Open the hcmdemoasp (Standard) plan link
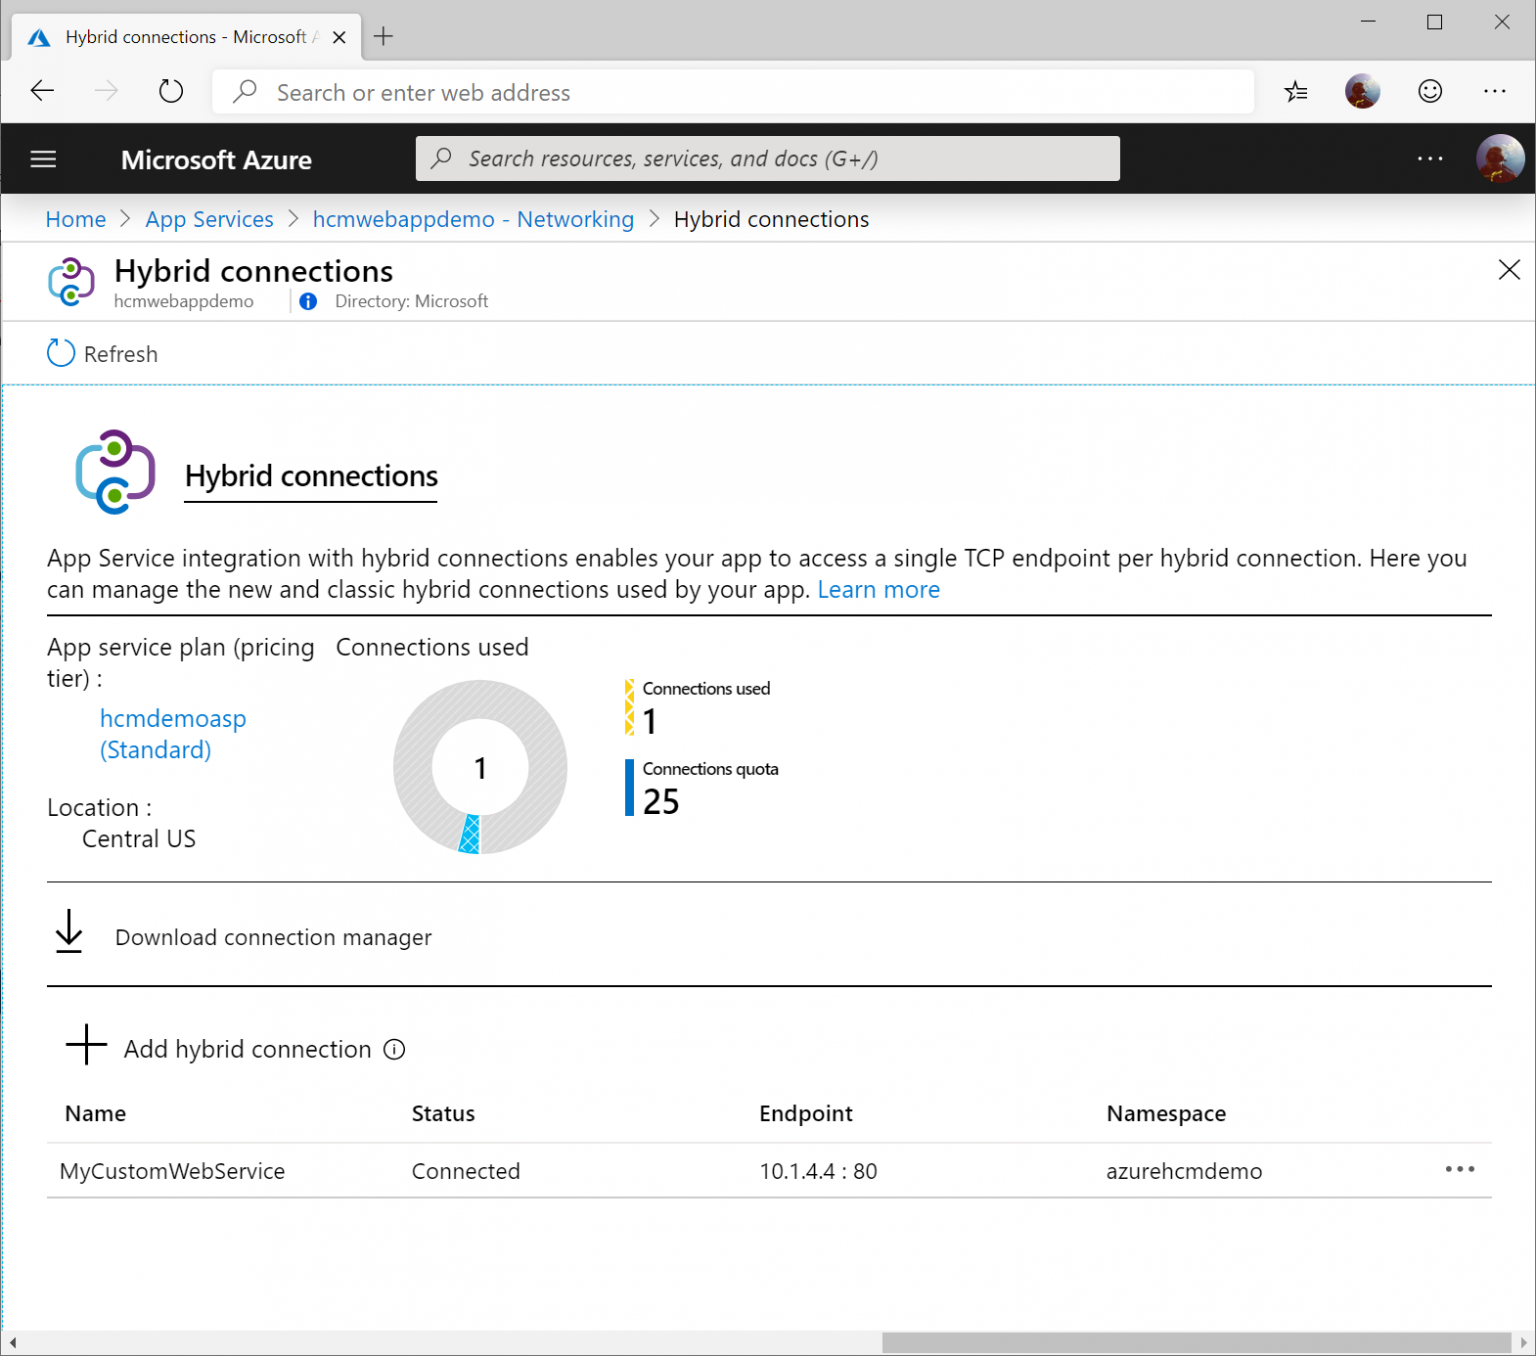This screenshot has height=1356, width=1536. (172, 733)
